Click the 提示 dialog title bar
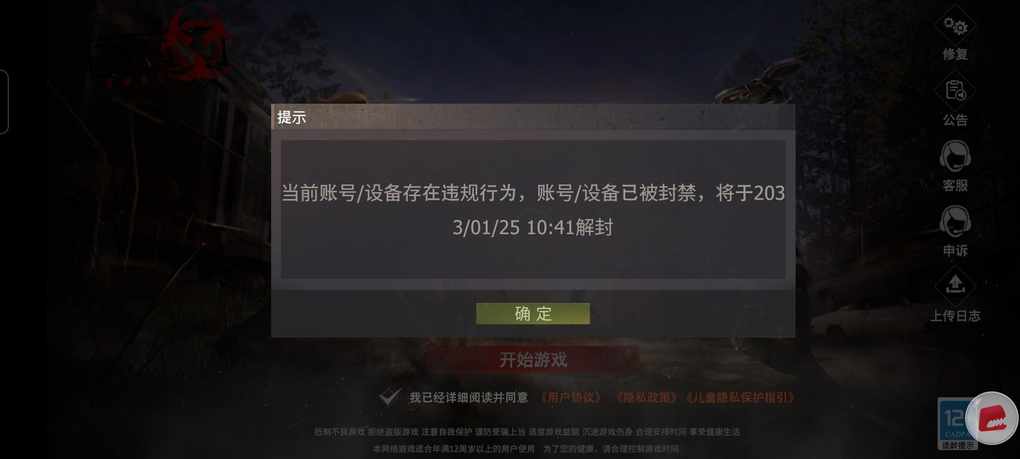This screenshot has height=459, width=1020. (x=533, y=118)
